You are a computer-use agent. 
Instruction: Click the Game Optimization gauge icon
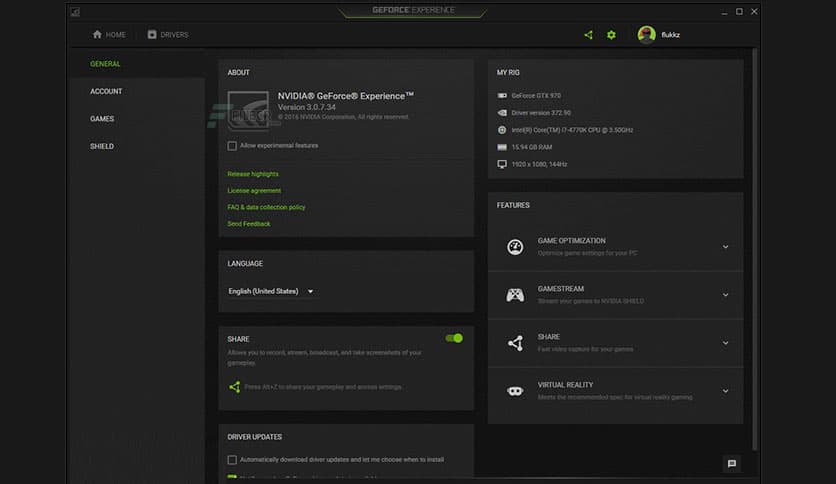pos(515,247)
